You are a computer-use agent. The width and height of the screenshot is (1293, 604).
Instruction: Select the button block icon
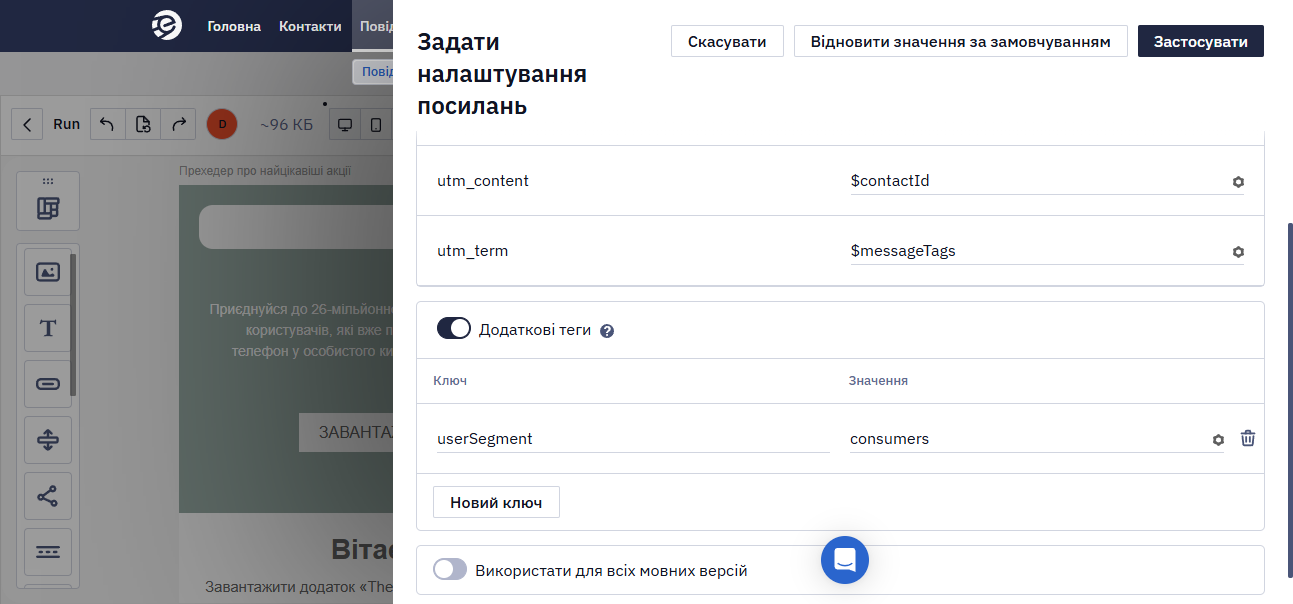point(48,384)
